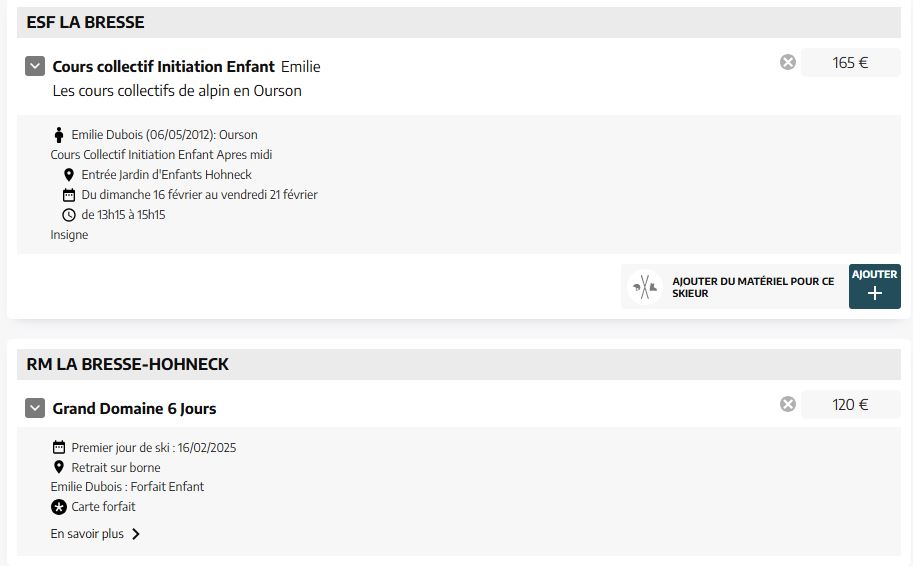
Task: Click the star badge icon for Carte forfait
Action: point(59,507)
